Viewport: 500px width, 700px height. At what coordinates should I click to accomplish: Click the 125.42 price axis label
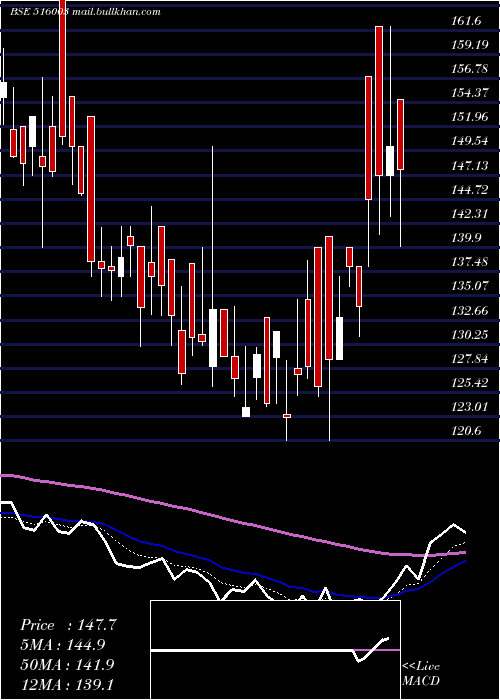470,383
